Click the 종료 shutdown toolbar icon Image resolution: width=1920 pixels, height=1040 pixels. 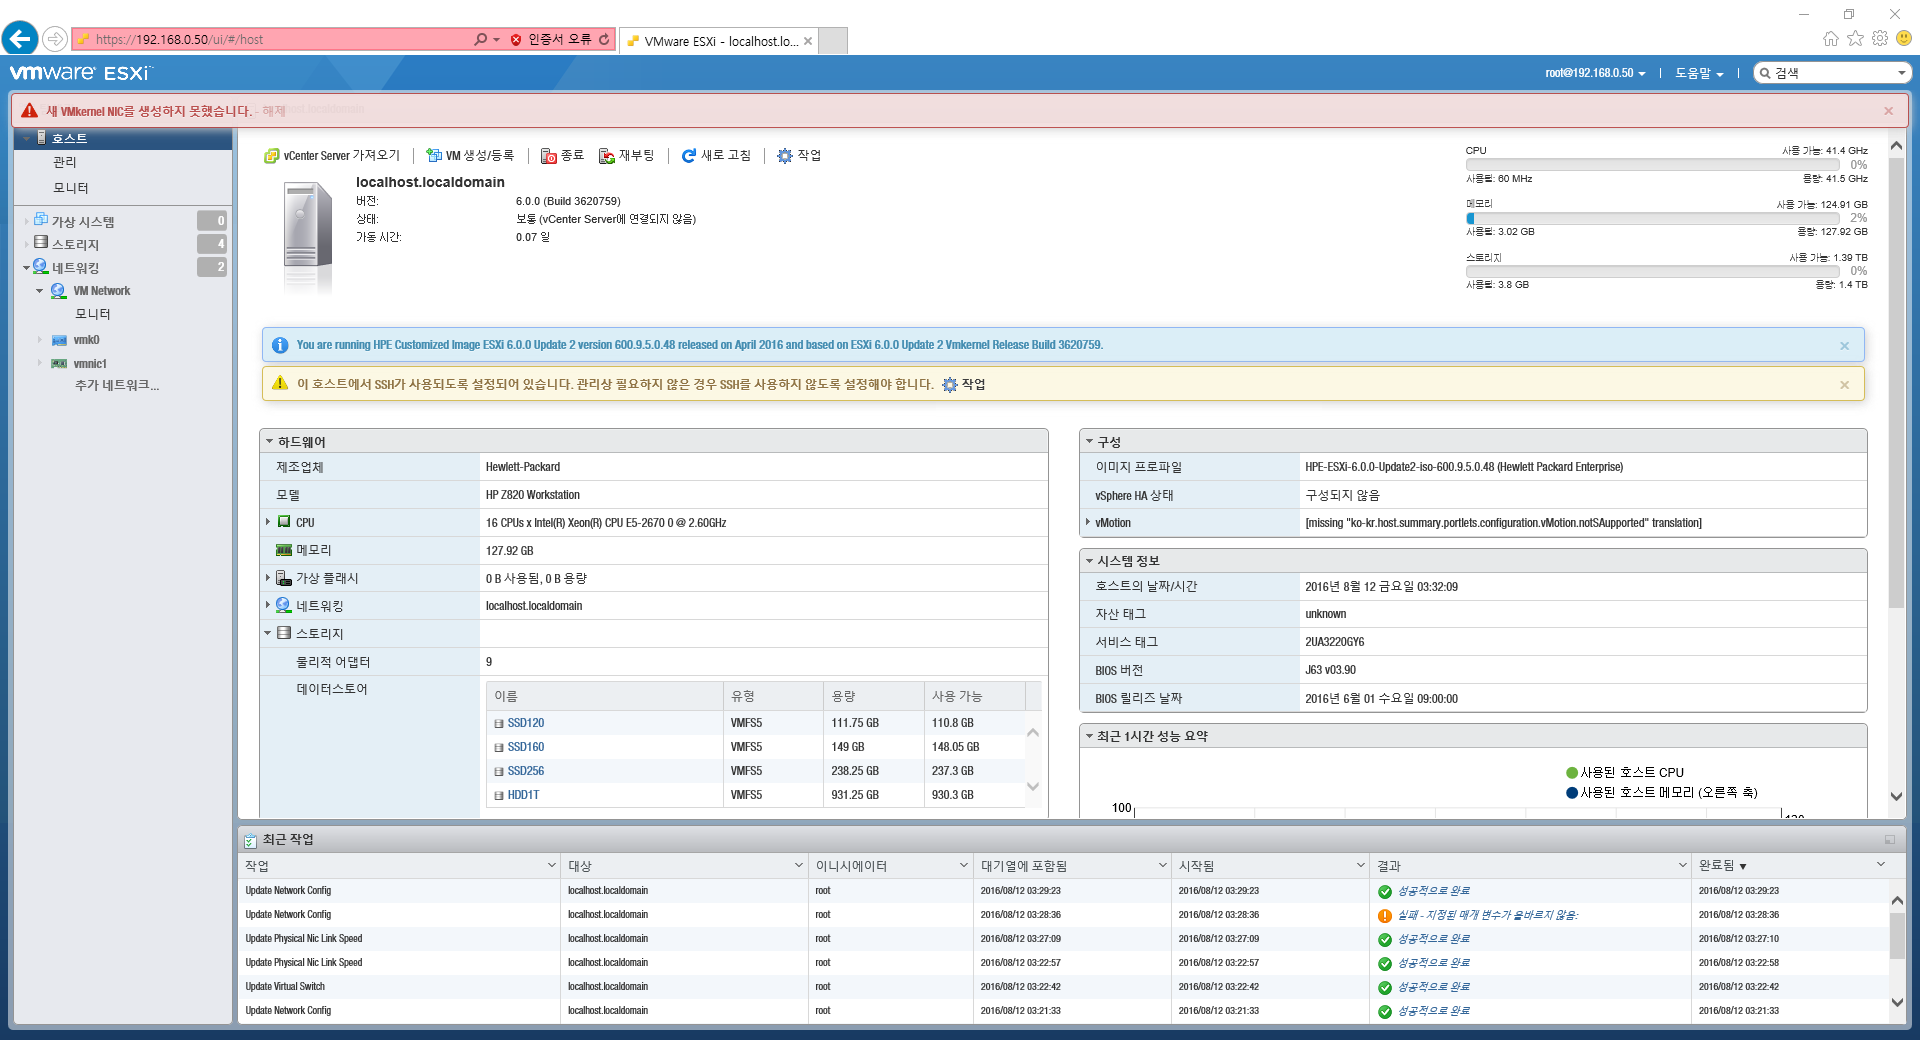(548, 156)
